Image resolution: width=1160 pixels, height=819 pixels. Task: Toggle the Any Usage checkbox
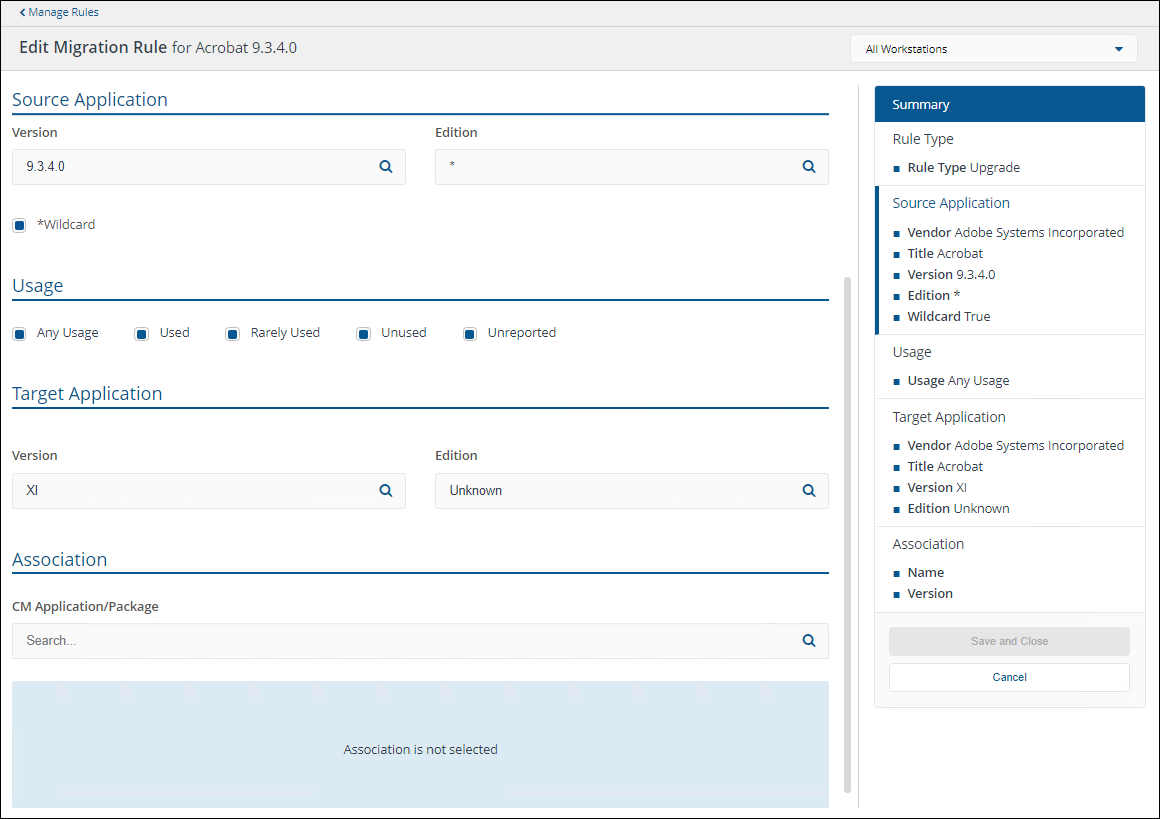pyautogui.click(x=19, y=333)
